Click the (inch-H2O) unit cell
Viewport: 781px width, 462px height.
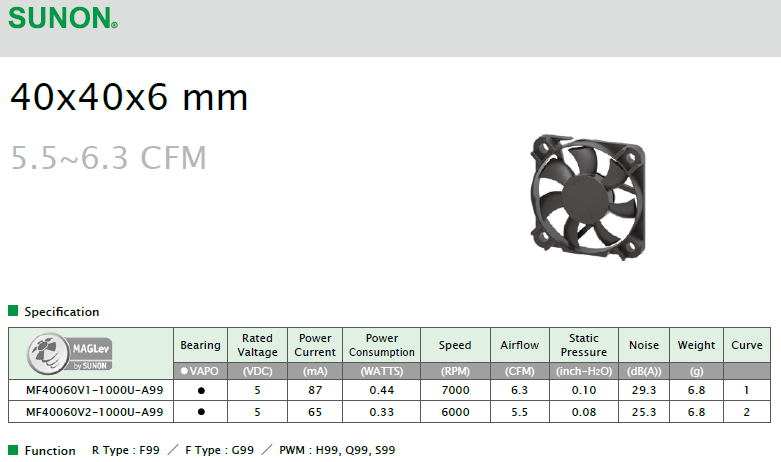point(584,371)
